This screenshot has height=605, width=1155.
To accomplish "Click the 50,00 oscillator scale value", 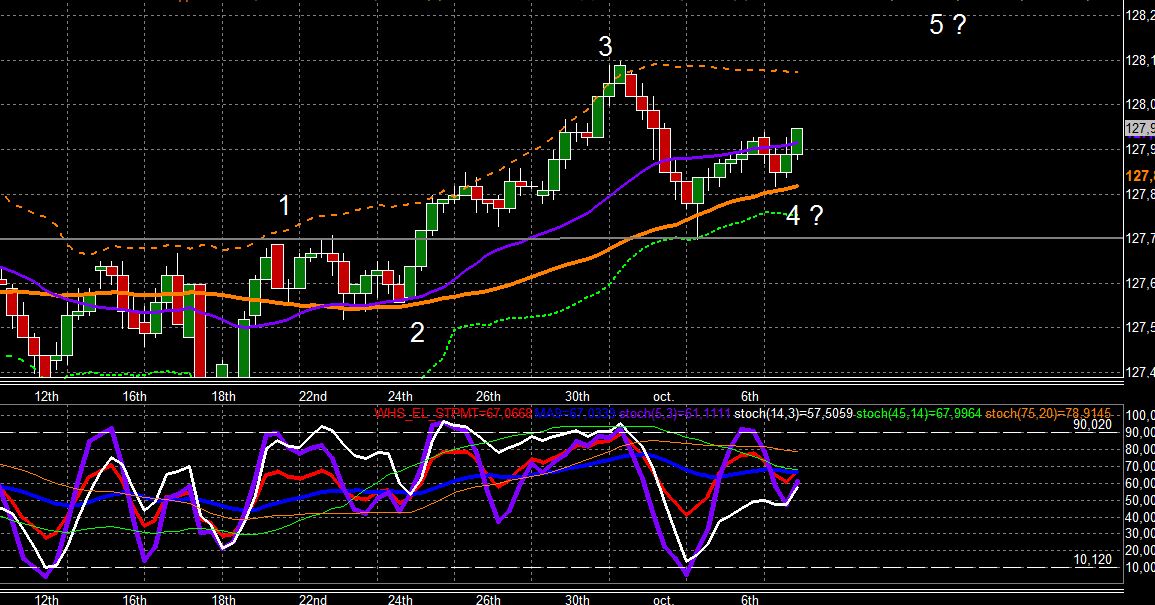I will [1140, 500].
